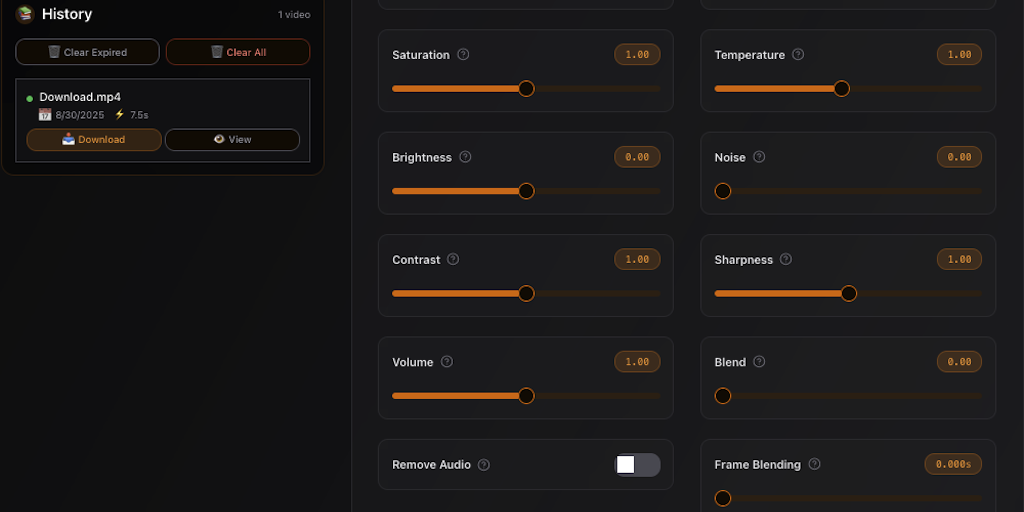
Task: Click the Frame Blending slider handle
Action: point(722,498)
